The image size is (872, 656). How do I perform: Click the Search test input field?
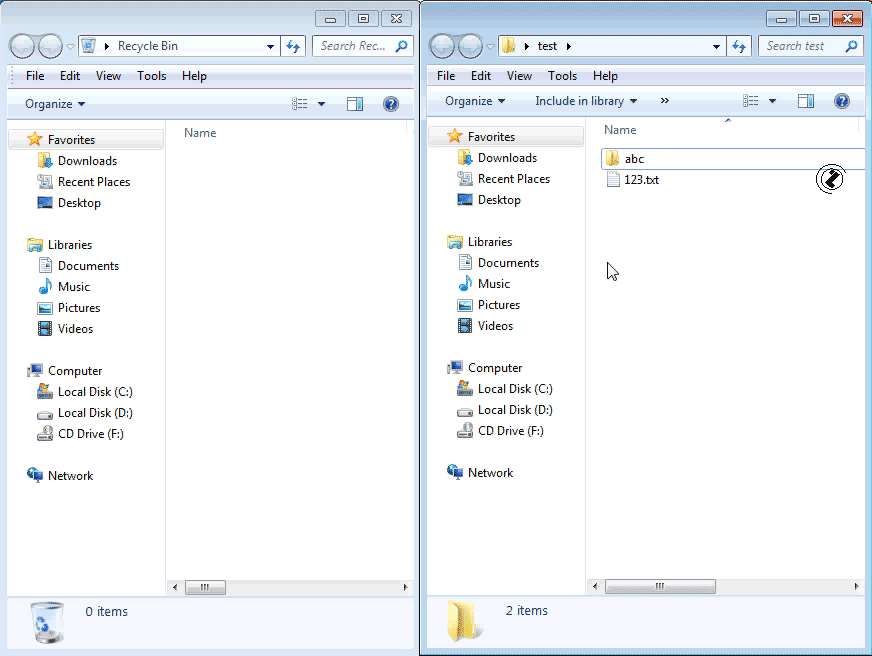click(x=802, y=46)
